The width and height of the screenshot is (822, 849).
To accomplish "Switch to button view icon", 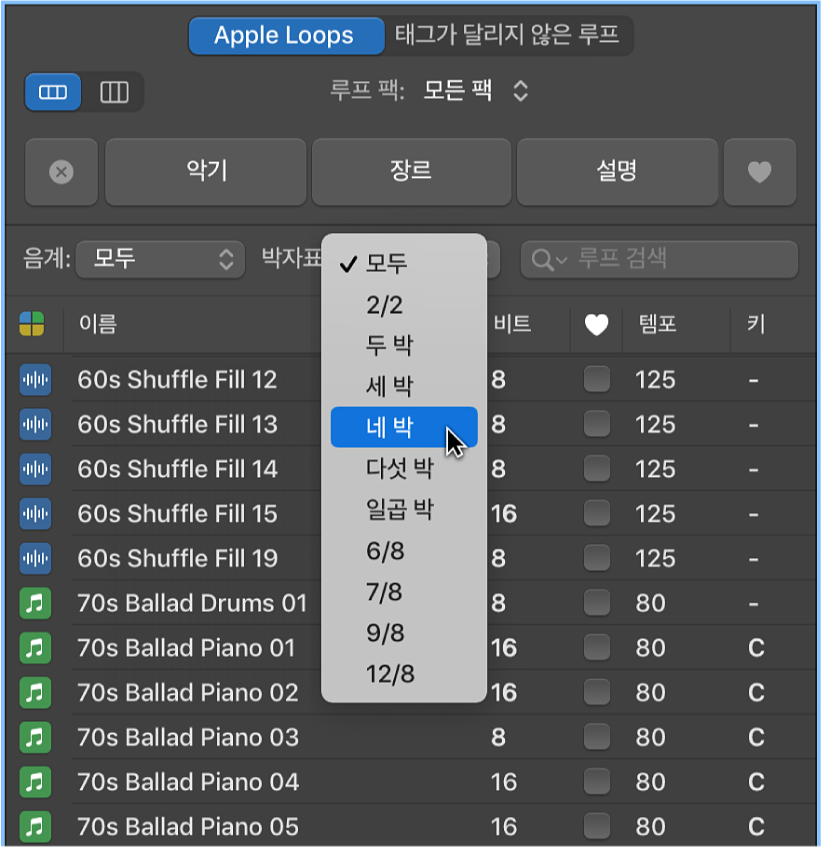I will point(53,93).
